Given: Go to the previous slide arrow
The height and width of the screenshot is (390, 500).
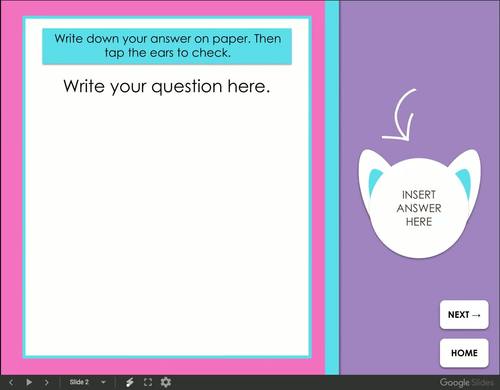Looking at the screenshot, I should tap(11, 382).
